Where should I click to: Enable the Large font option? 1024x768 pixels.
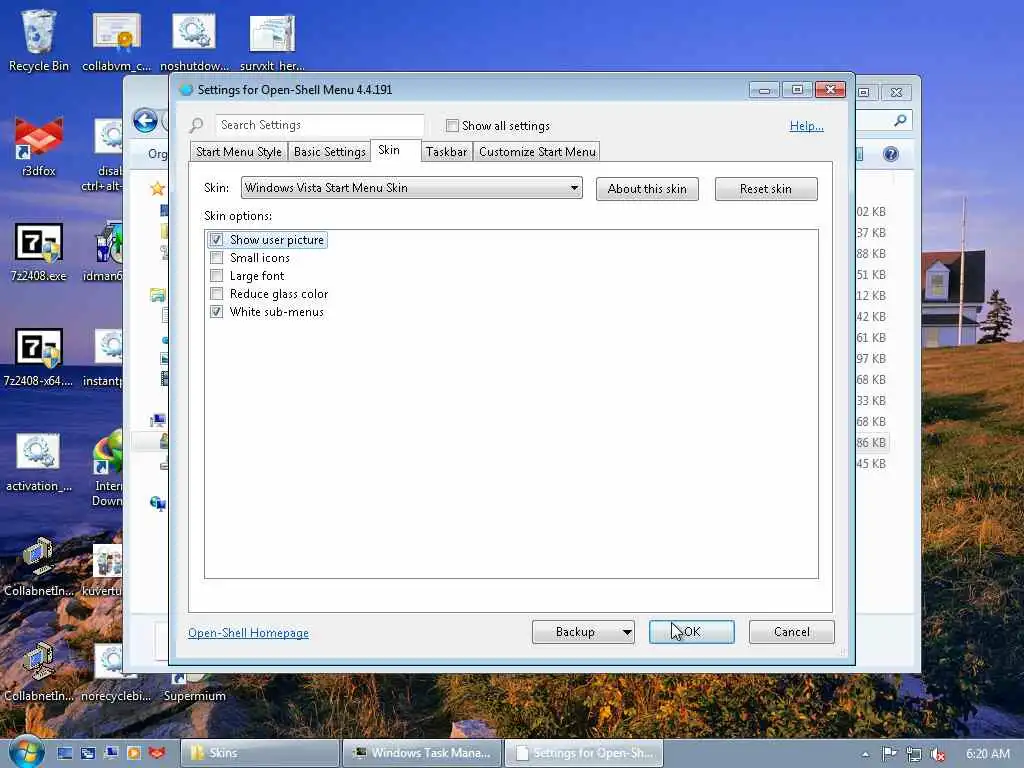click(x=216, y=276)
